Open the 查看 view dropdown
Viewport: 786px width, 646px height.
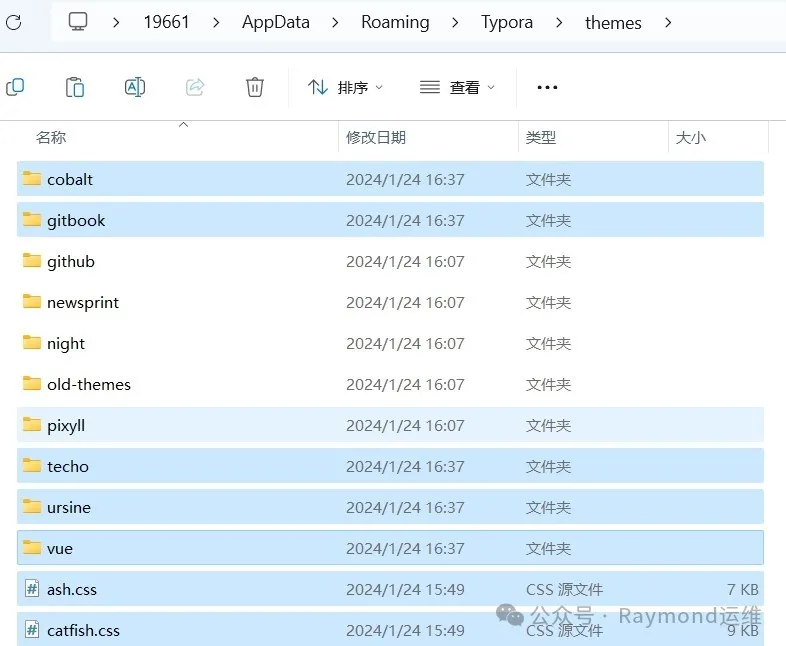457,88
